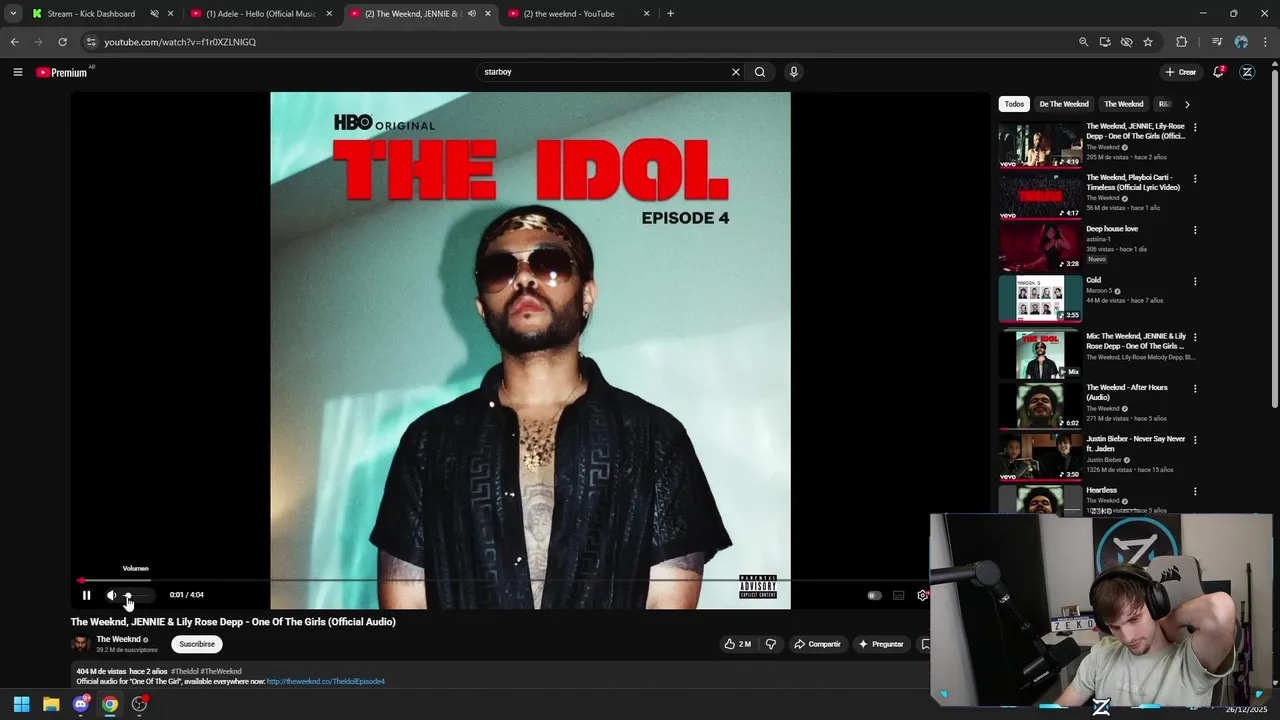Open options for One Of The Girls recommendation

(x=1195, y=128)
